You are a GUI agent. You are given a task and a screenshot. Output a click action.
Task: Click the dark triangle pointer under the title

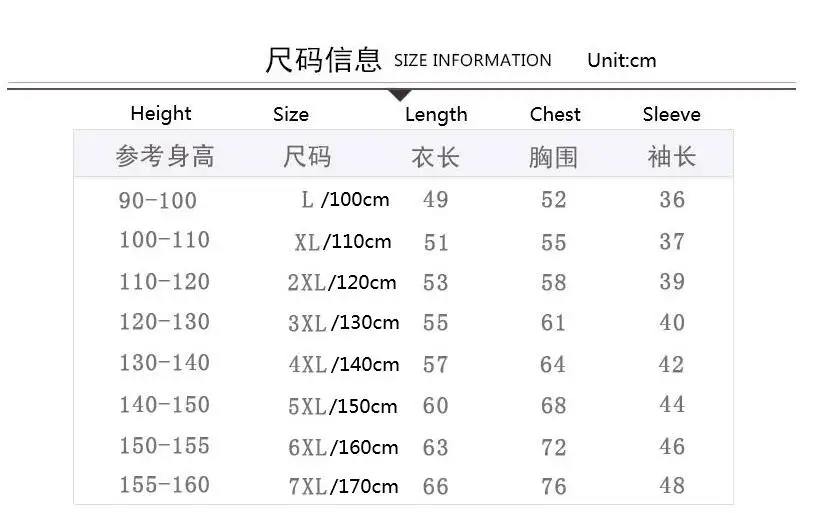400,96
